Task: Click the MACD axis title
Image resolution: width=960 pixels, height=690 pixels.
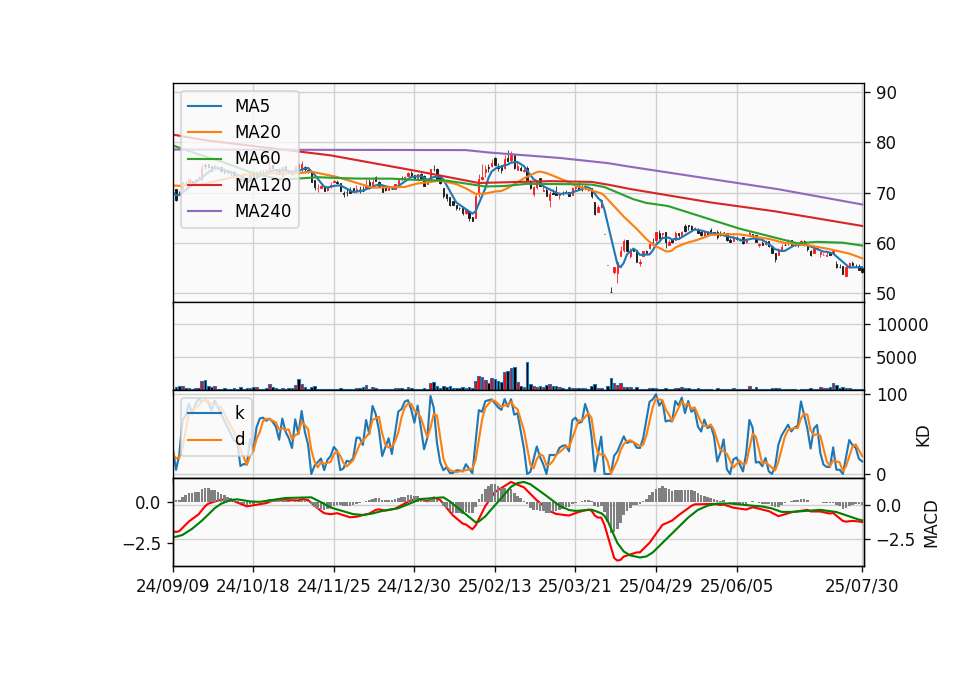Action: click(x=931, y=524)
